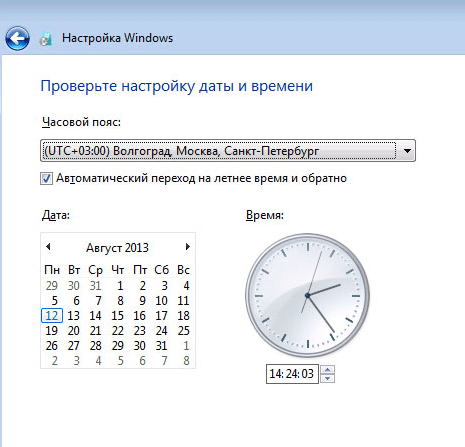
Task: Select August 19 in the calendar
Action: (52, 331)
